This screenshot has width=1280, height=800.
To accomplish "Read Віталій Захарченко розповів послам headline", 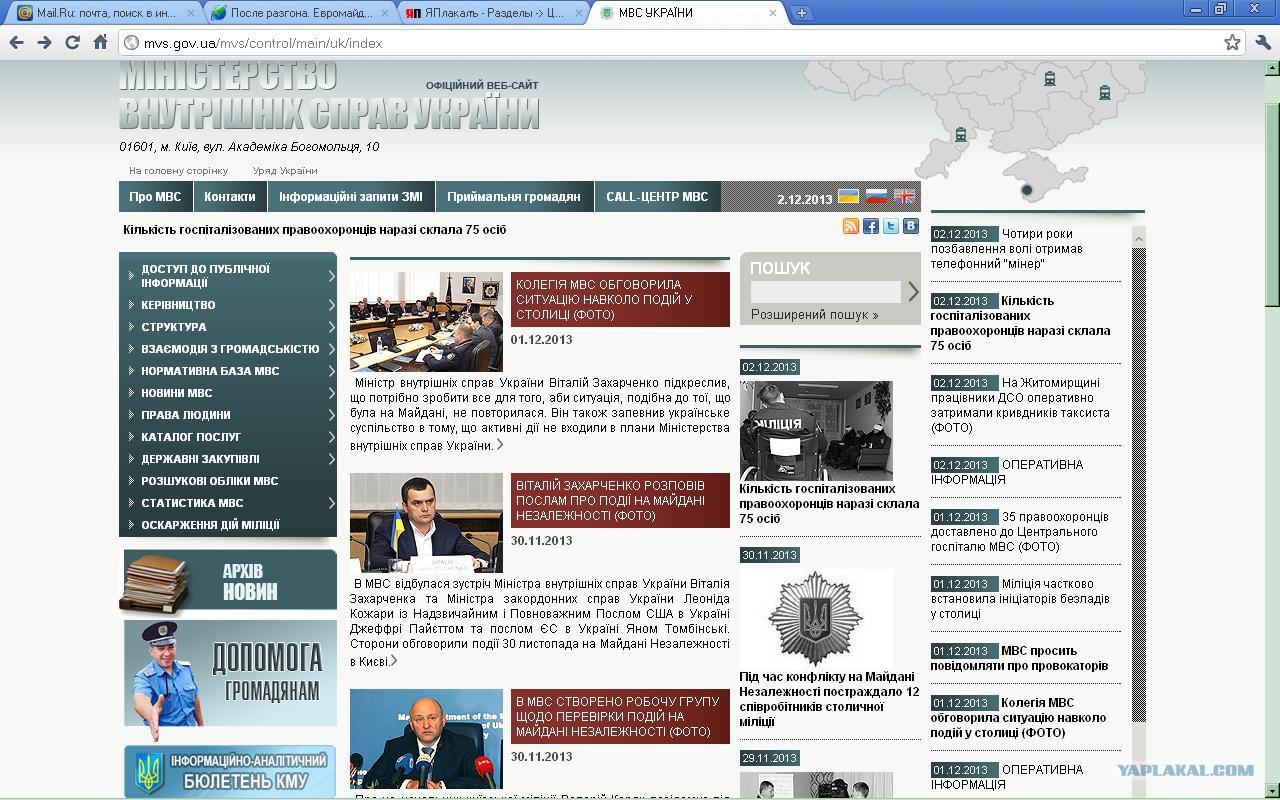I will [620, 501].
